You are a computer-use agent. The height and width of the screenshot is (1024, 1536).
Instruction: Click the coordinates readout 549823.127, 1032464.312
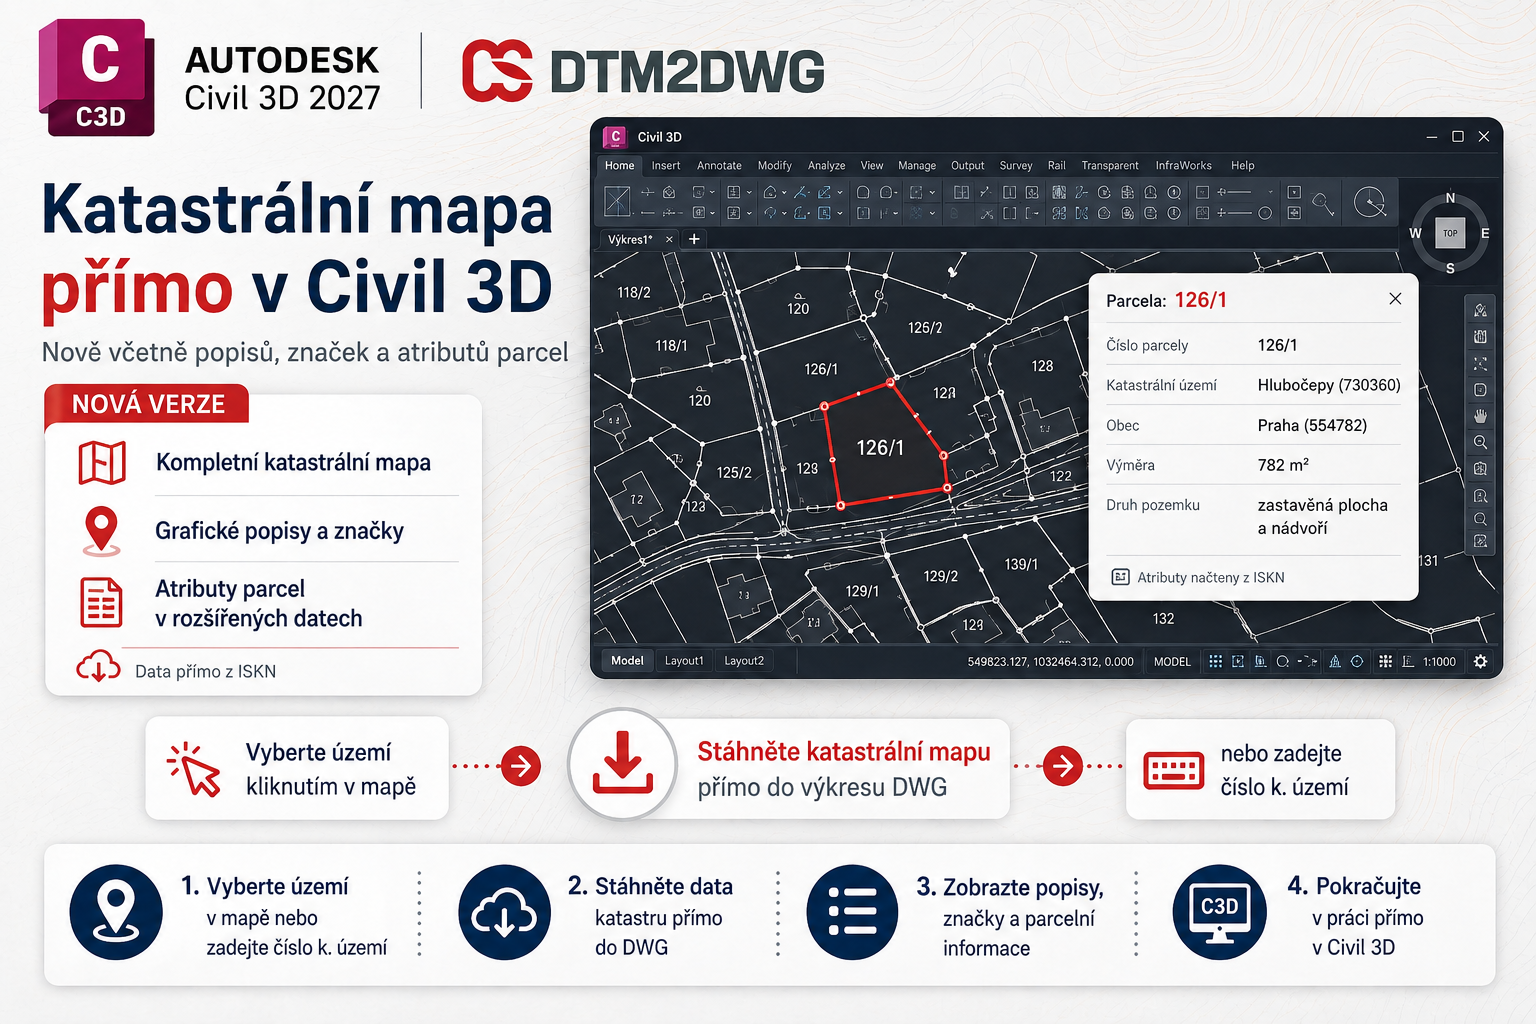[1050, 662]
